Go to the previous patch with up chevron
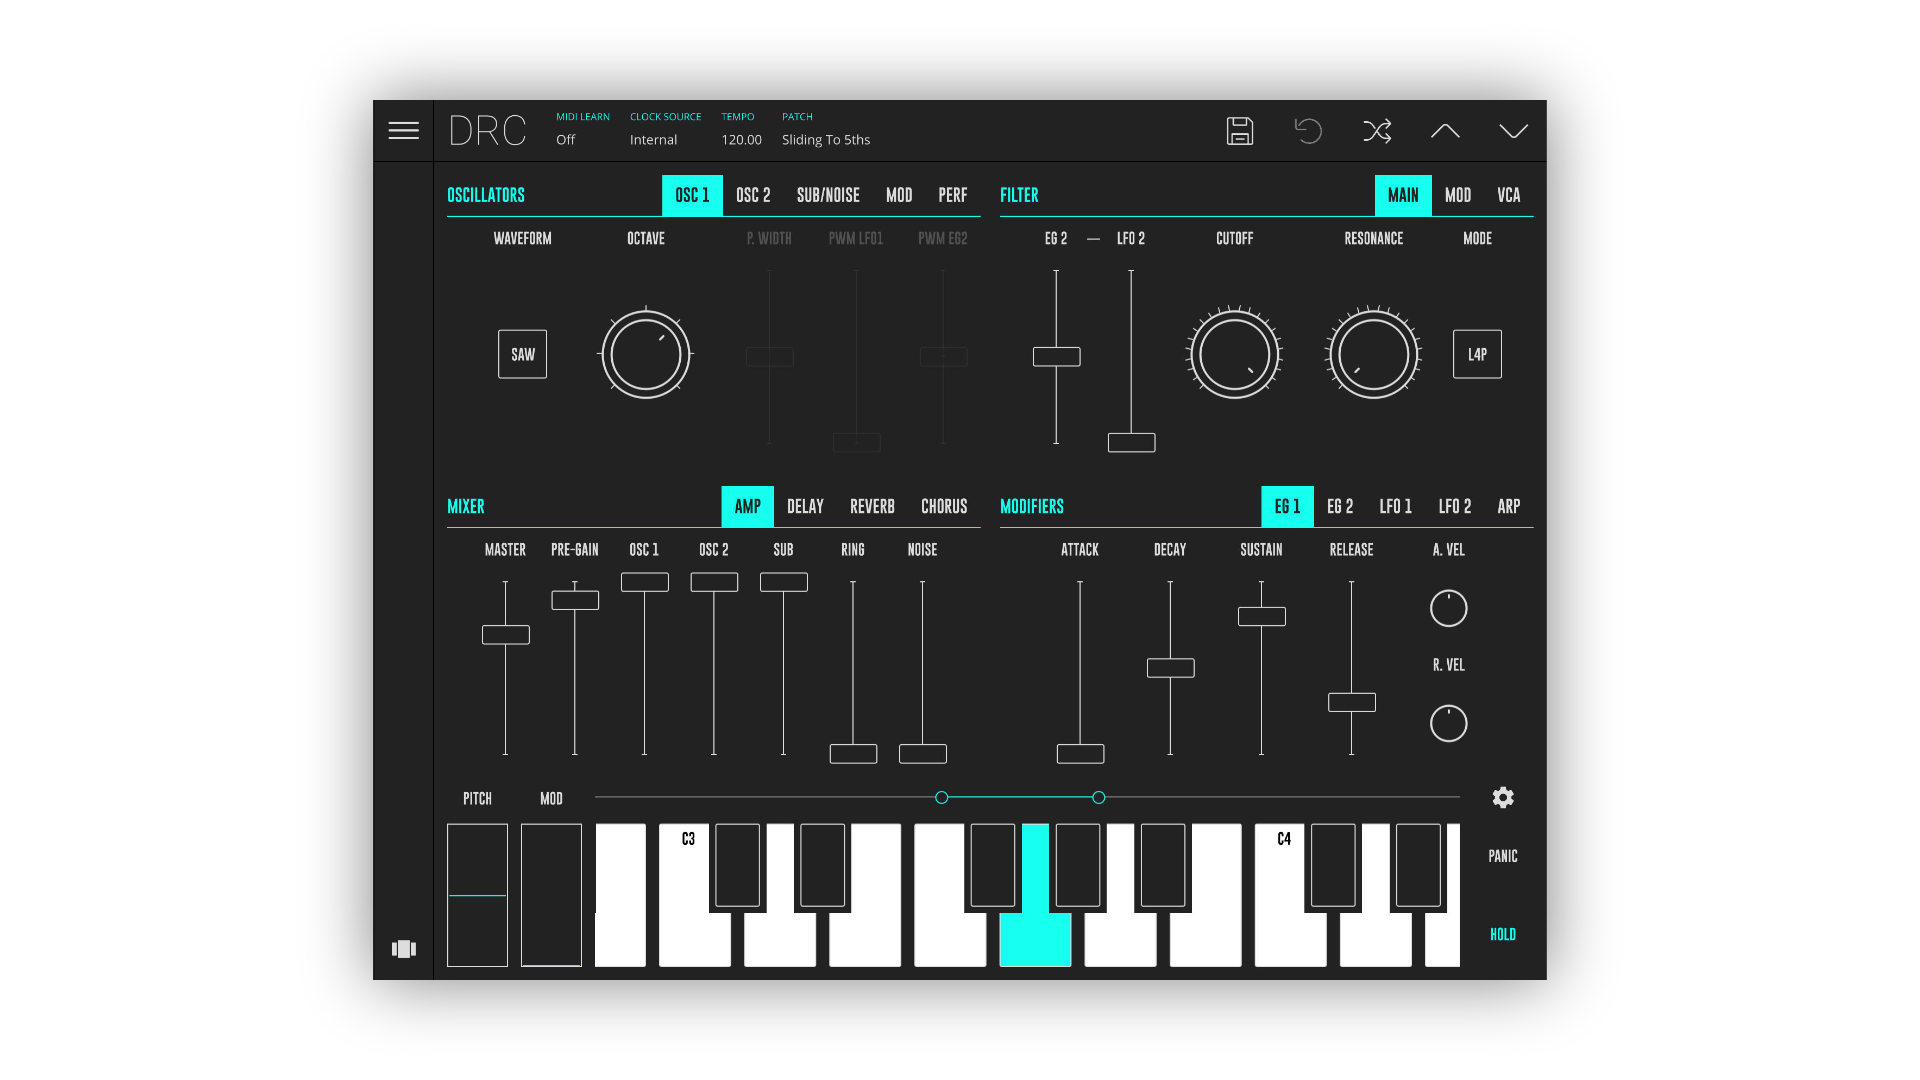The image size is (1920, 1080). pos(1444,131)
